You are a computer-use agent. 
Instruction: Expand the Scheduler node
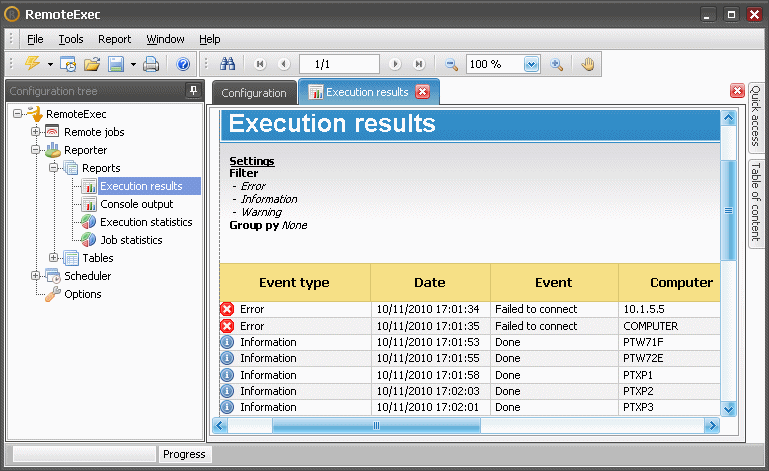[x=35, y=276]
